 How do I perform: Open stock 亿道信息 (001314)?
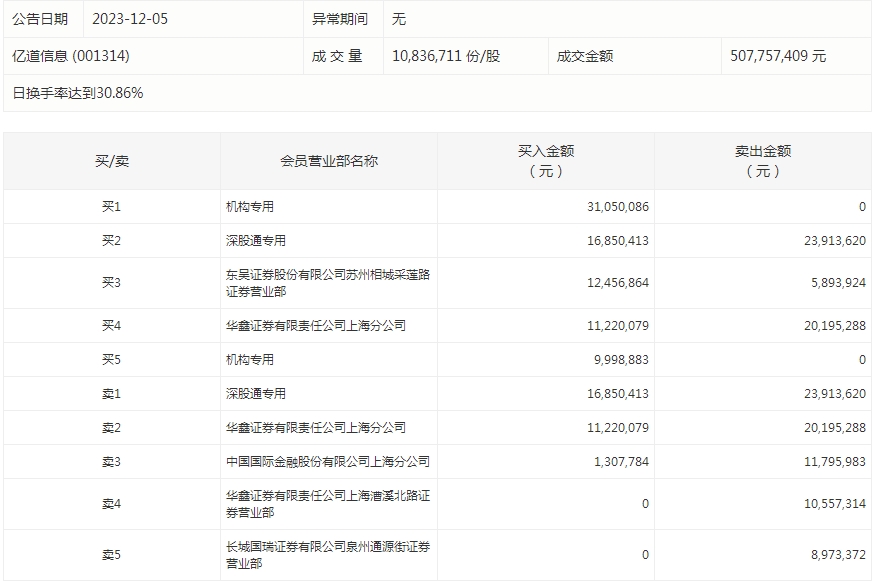[x=70, y=56]
